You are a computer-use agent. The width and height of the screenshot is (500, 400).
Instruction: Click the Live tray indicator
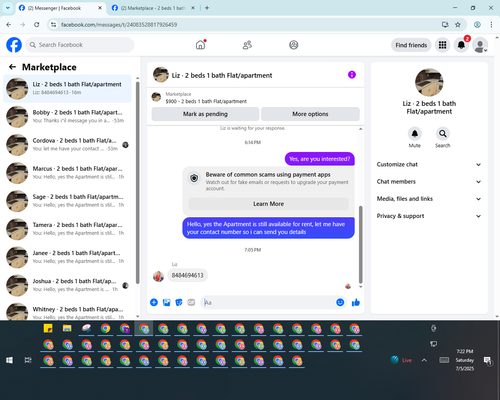coord(401,360)
